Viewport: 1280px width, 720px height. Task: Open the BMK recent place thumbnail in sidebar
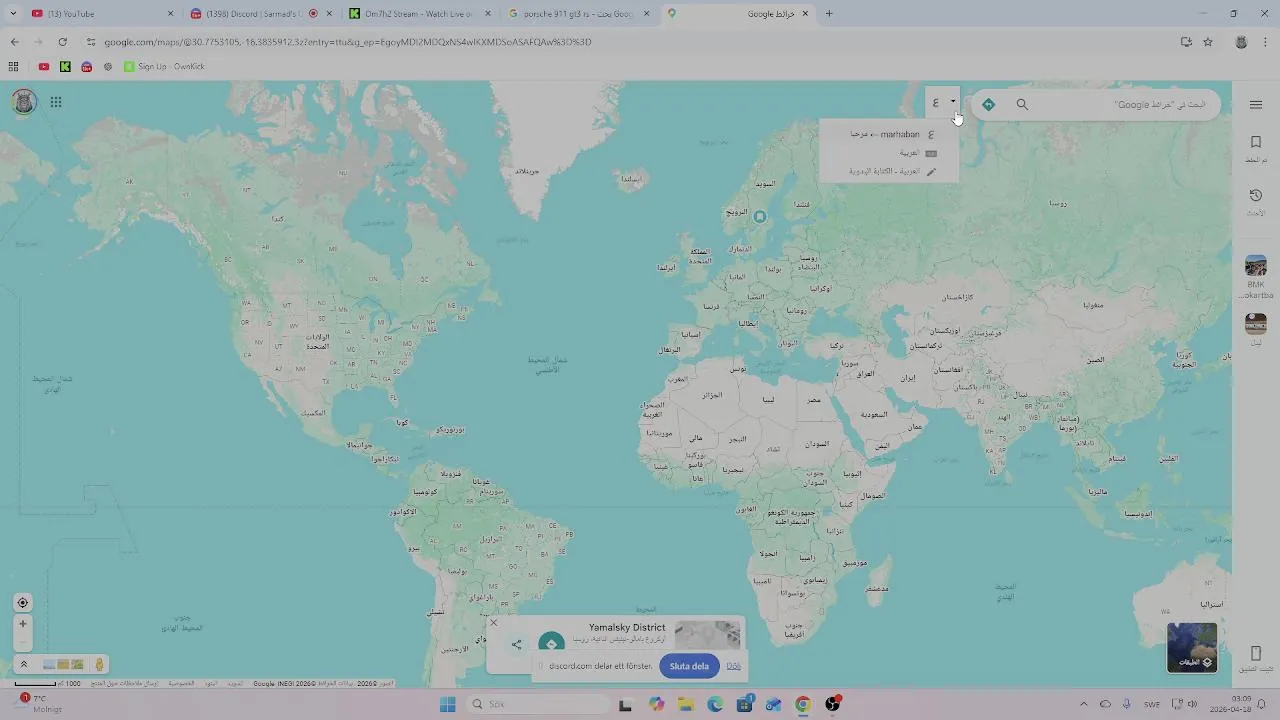[1256, 266]
